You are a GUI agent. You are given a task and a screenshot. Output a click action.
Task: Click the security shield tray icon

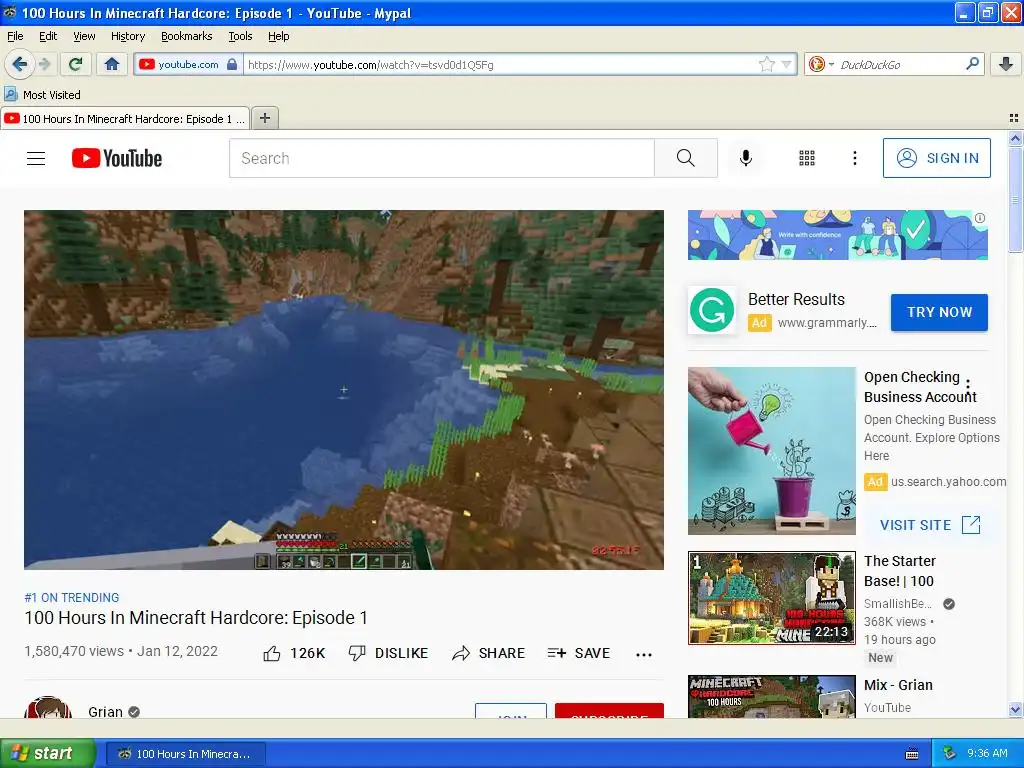click(x=950, y=754)
